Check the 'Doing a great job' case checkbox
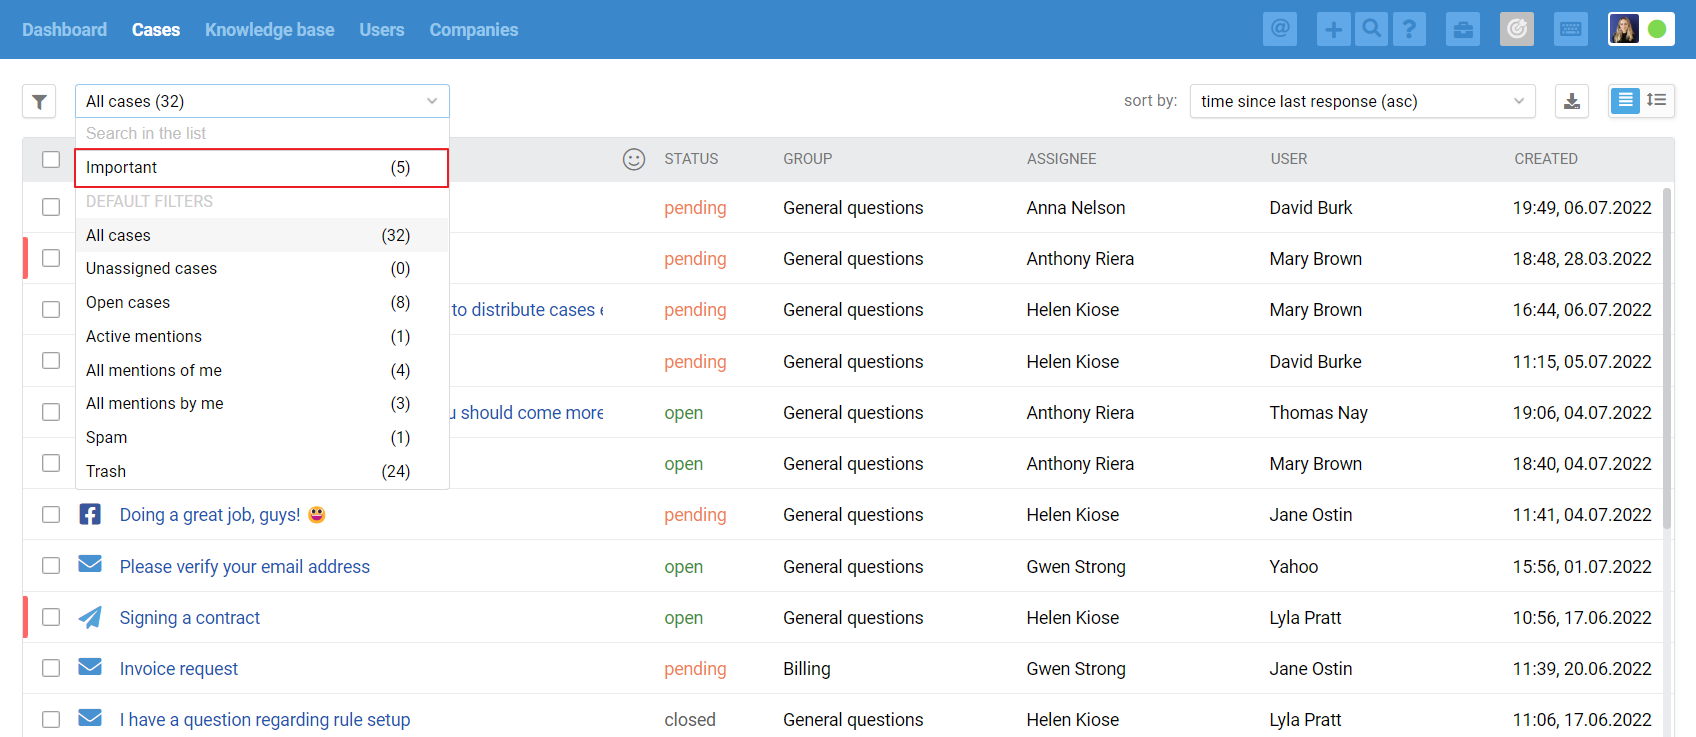The height and width of the screenshot is (737, 1696). (51, 514)
